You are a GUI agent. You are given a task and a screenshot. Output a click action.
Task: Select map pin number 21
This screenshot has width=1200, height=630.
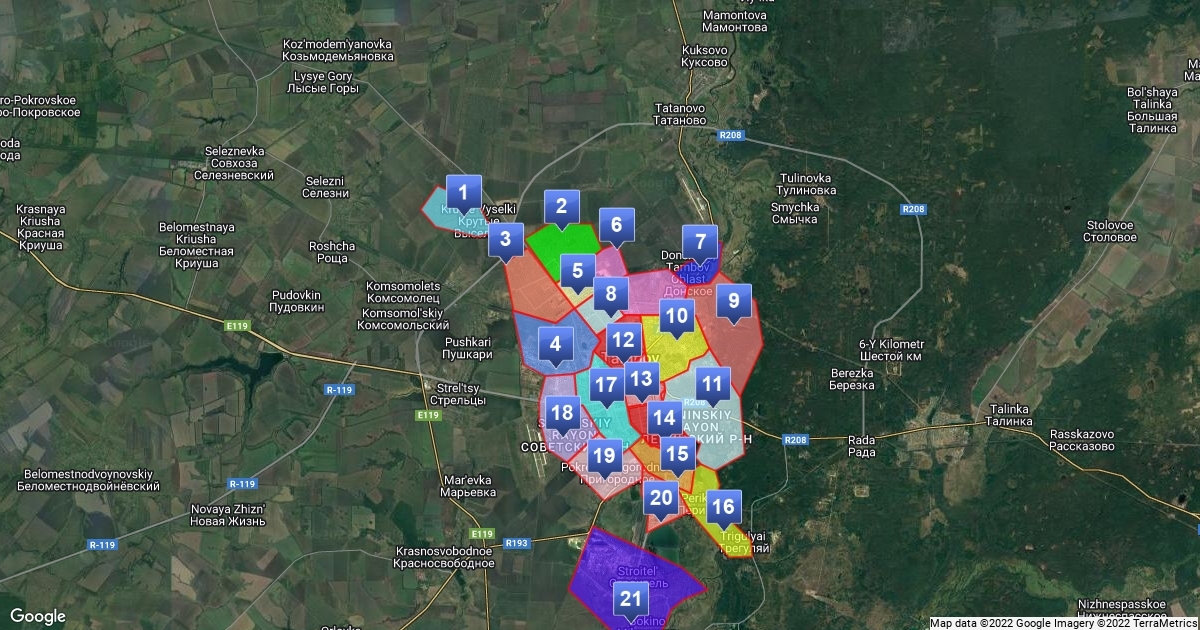click(631, 601)
